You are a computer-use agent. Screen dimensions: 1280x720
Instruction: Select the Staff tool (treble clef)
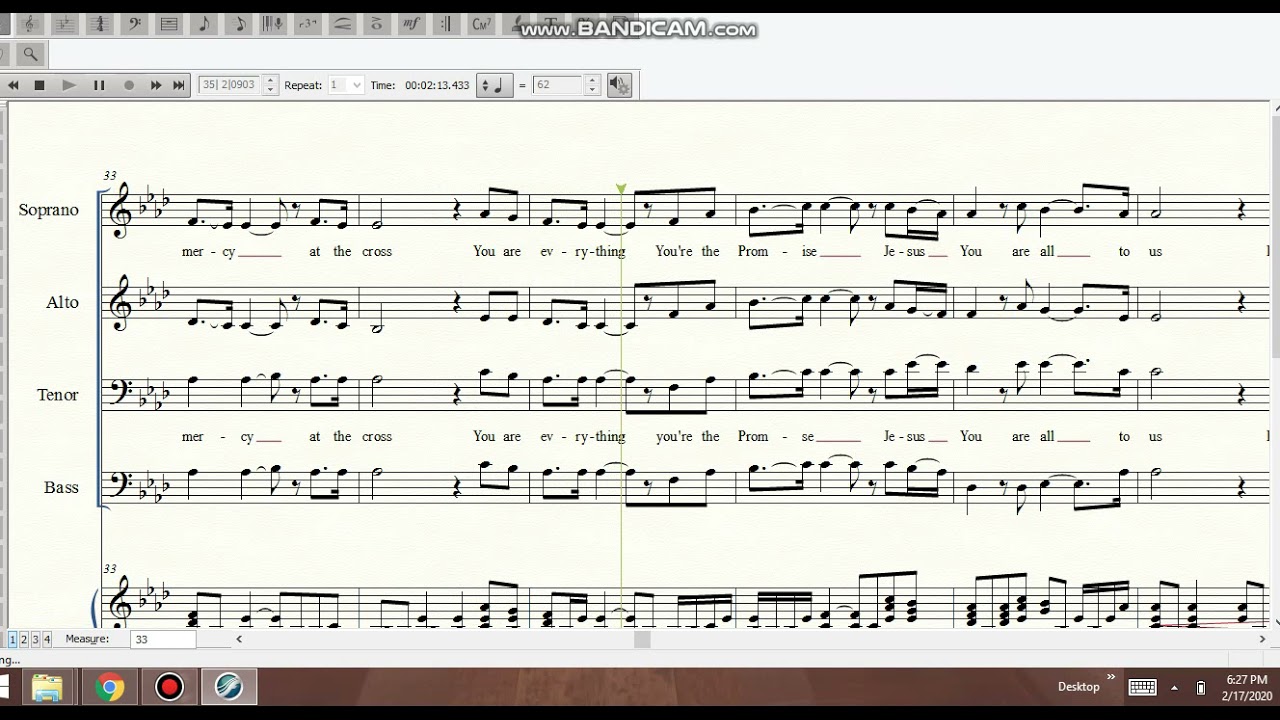pos(32,24)
